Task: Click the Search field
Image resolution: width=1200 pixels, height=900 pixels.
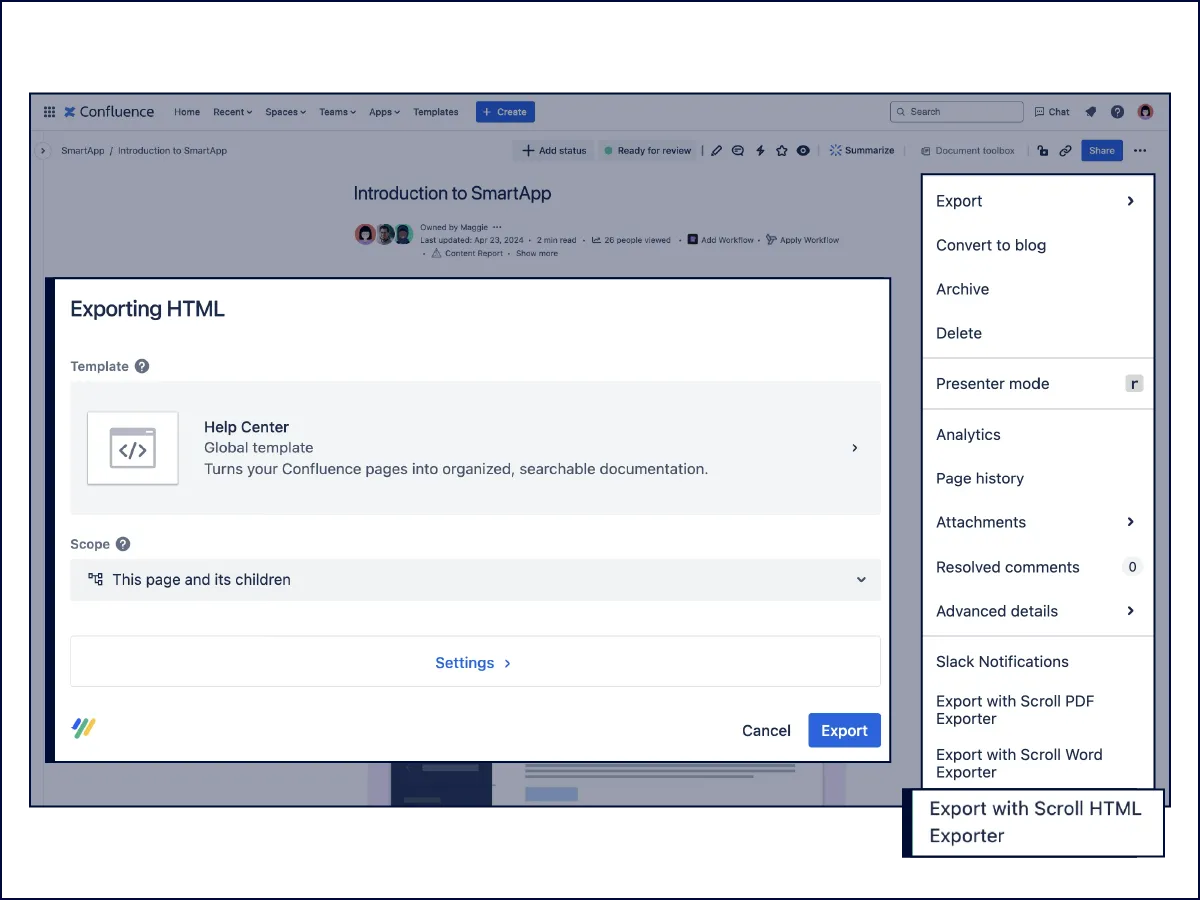Action: click(x=957, y=112)
